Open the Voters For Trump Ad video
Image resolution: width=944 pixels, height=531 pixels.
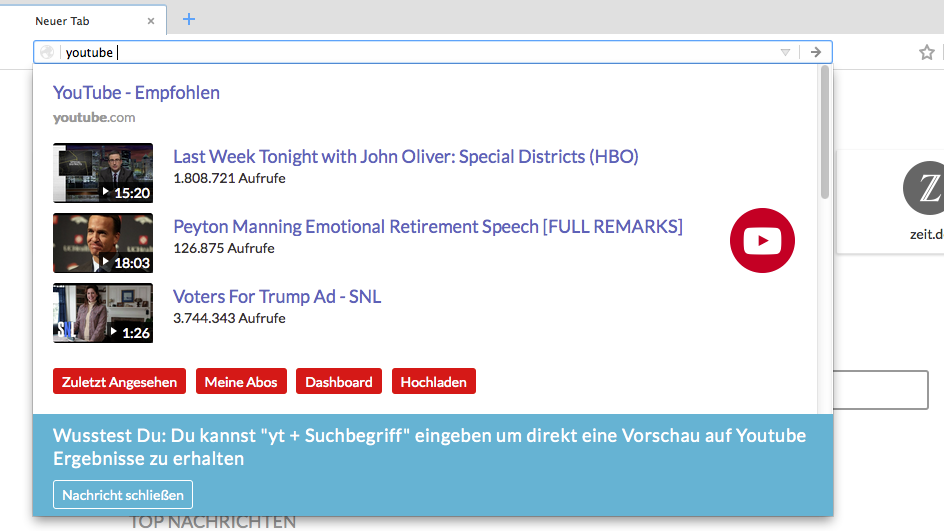(x=277, y=297)
